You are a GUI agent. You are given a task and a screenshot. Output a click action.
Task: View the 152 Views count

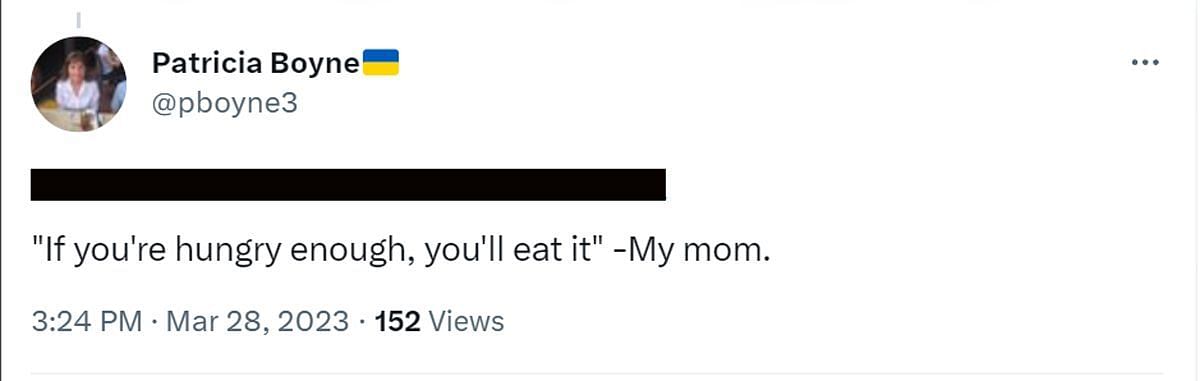(x=439, y=322)
